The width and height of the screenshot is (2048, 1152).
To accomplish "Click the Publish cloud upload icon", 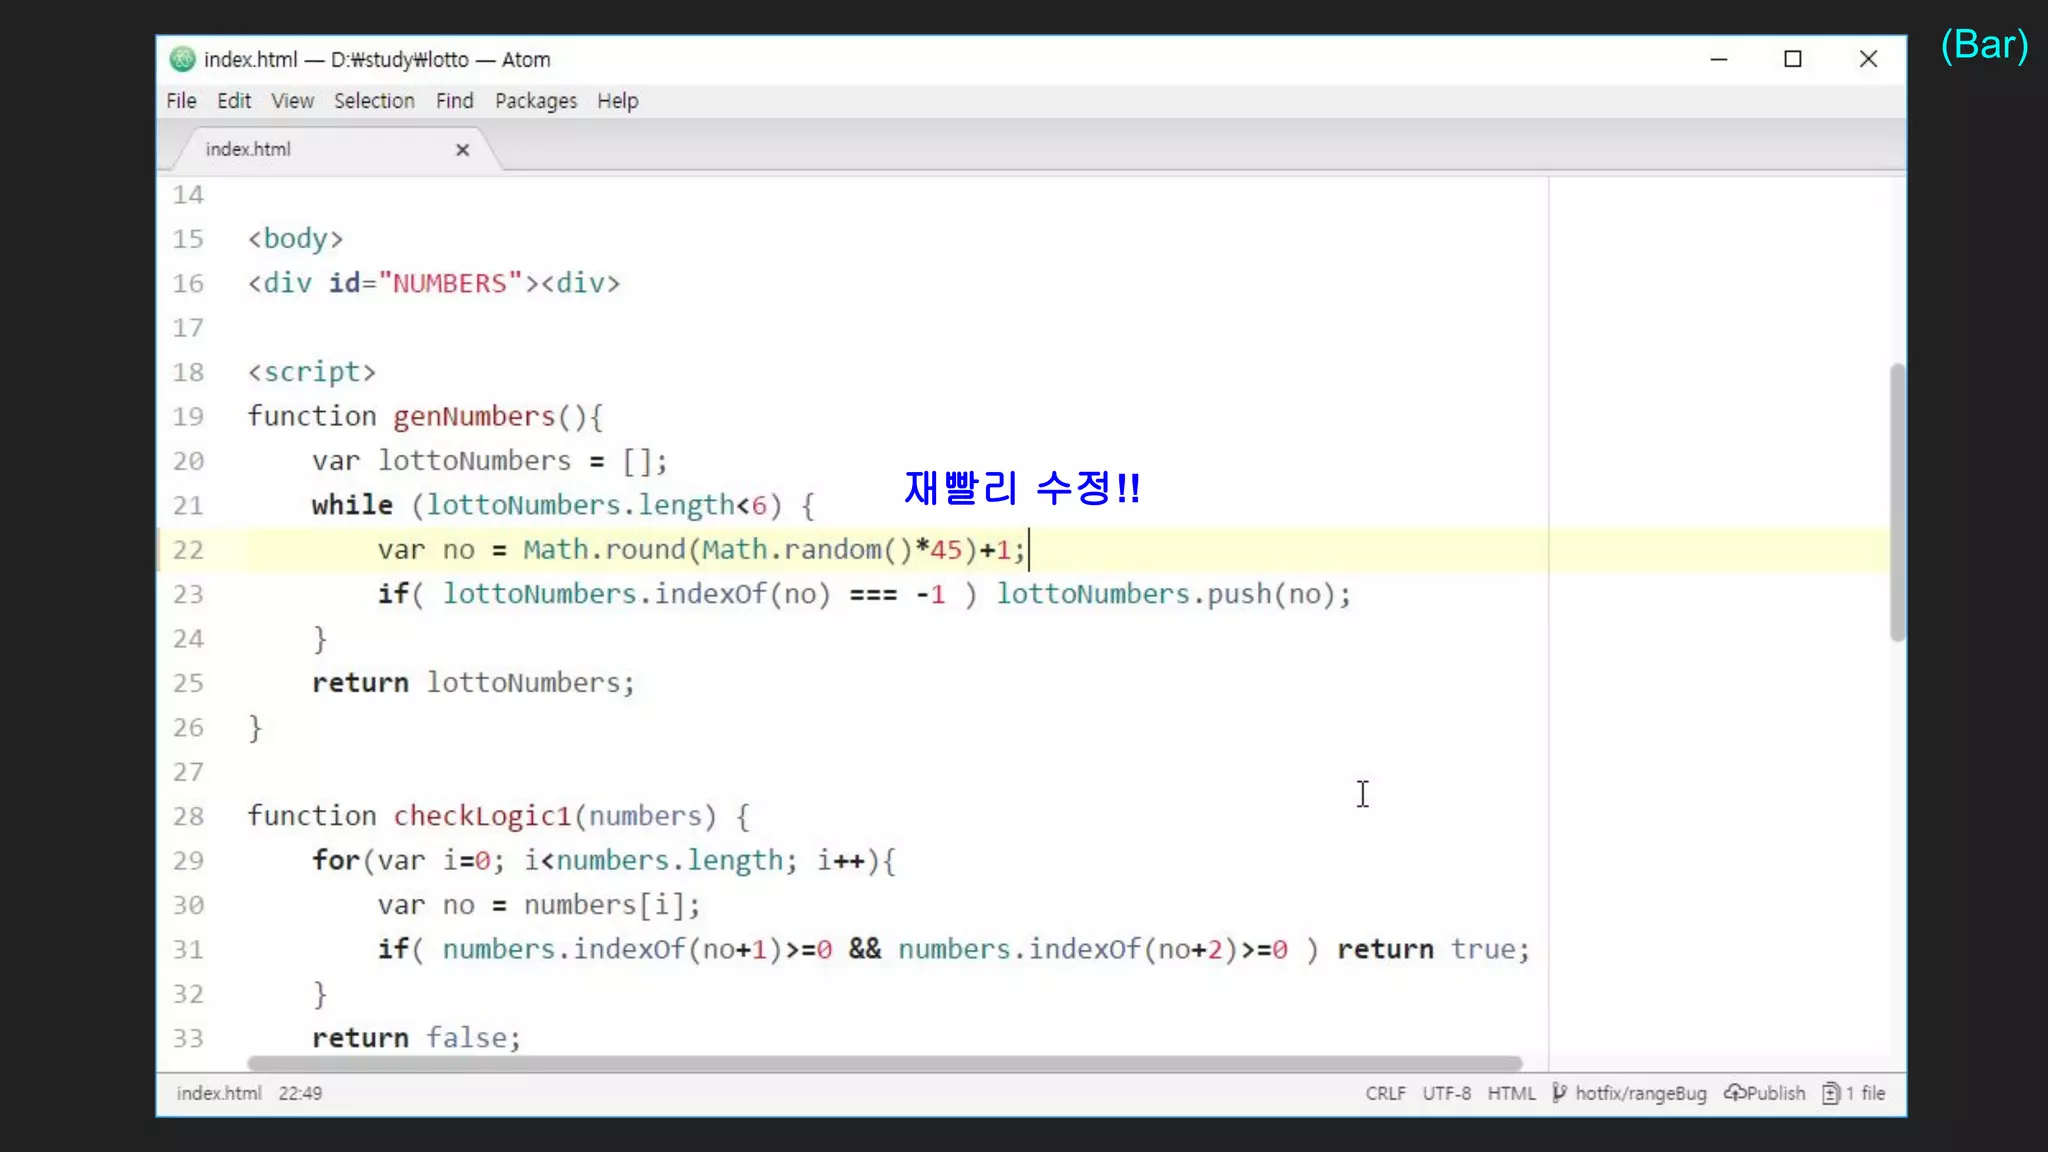I will click(x=1735, y=1093).
